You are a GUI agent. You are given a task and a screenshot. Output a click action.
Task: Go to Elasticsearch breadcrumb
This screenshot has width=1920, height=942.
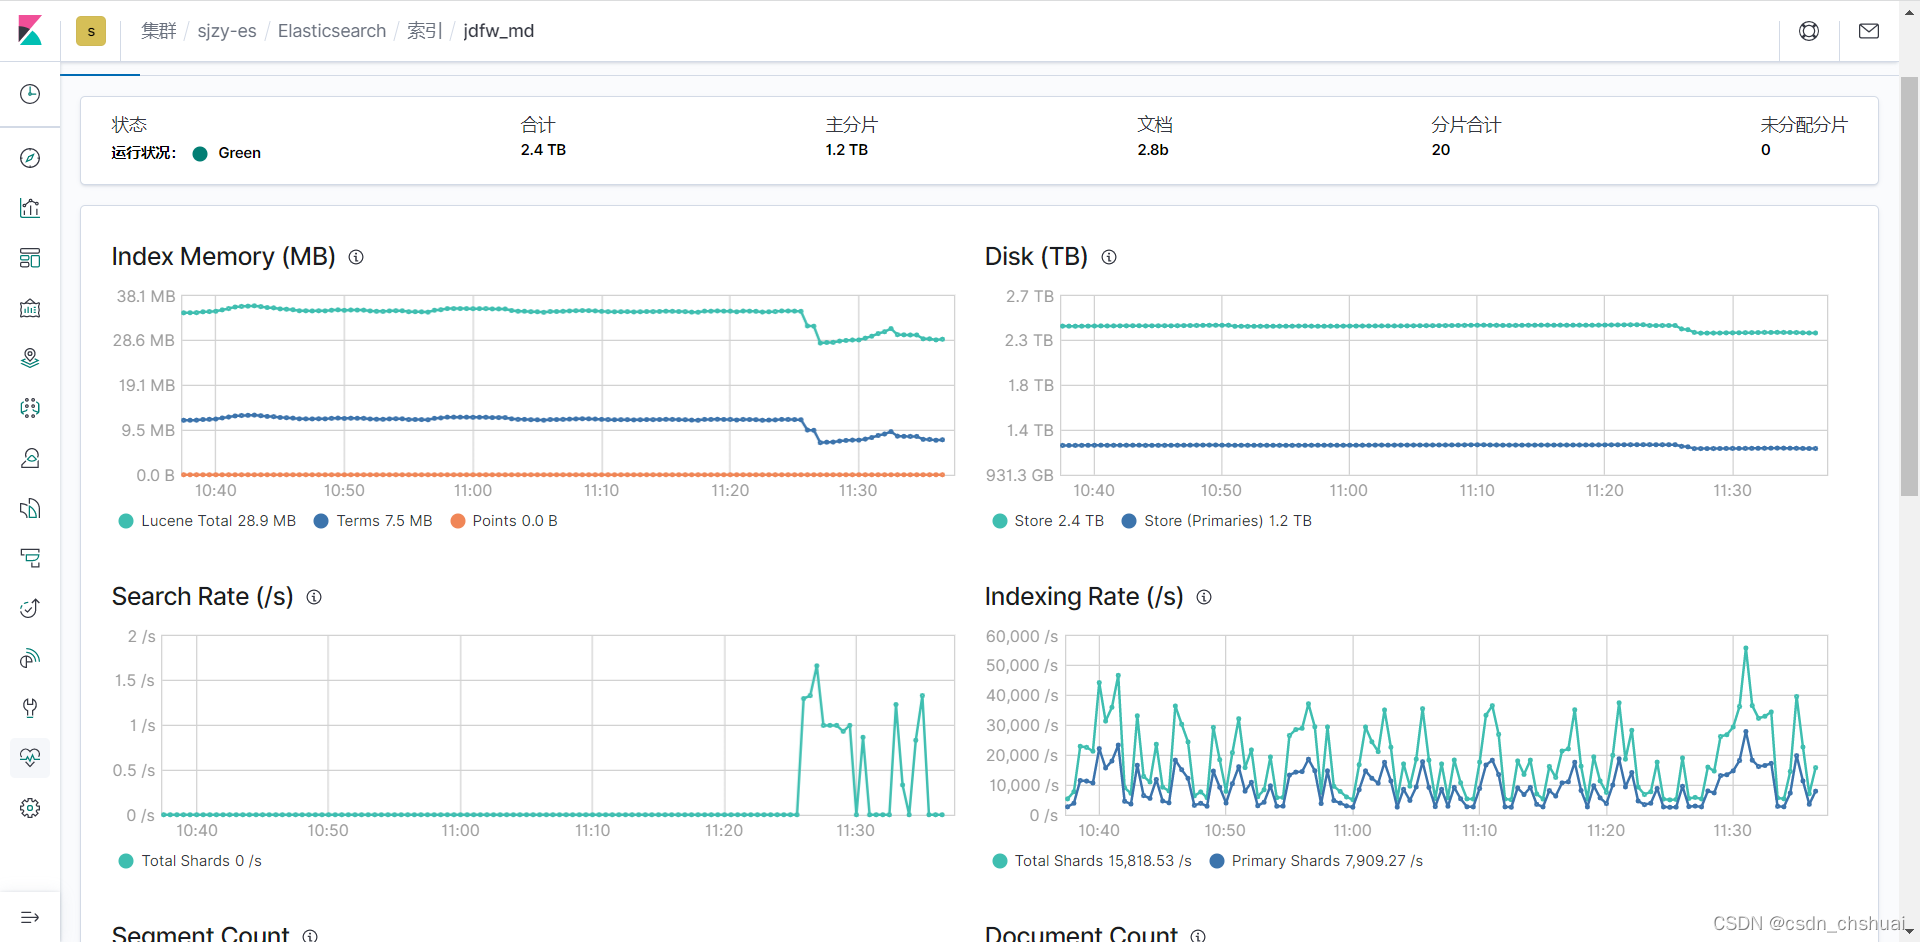point(332,31)
